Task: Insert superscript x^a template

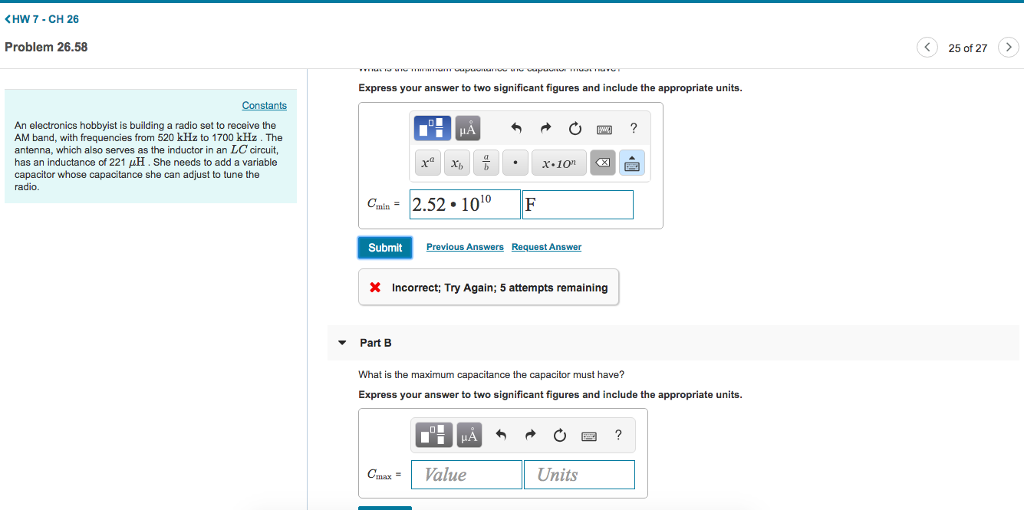Action: point(428,163)
